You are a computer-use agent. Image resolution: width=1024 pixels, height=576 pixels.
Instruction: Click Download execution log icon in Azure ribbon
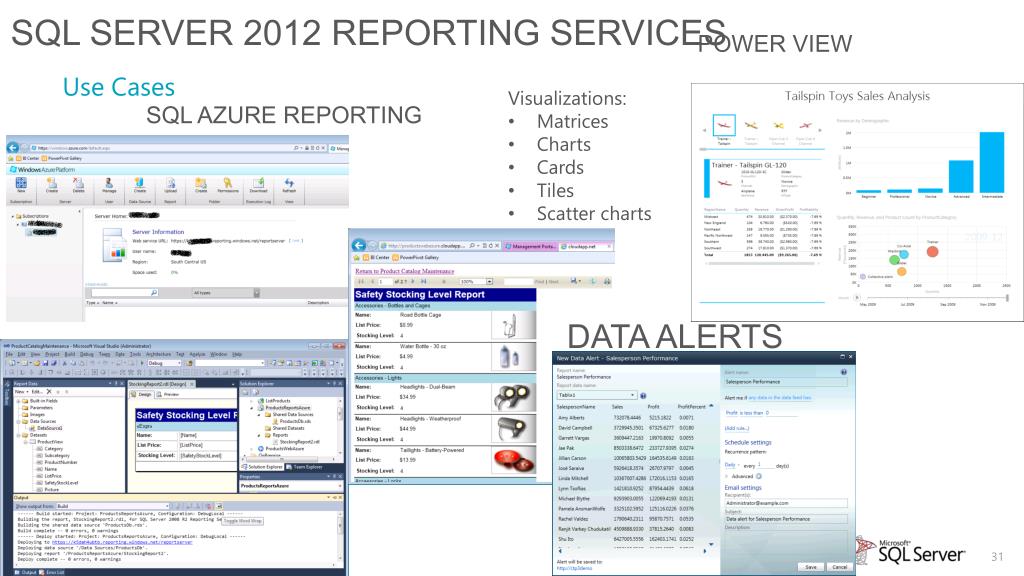(x=259, y=185)
